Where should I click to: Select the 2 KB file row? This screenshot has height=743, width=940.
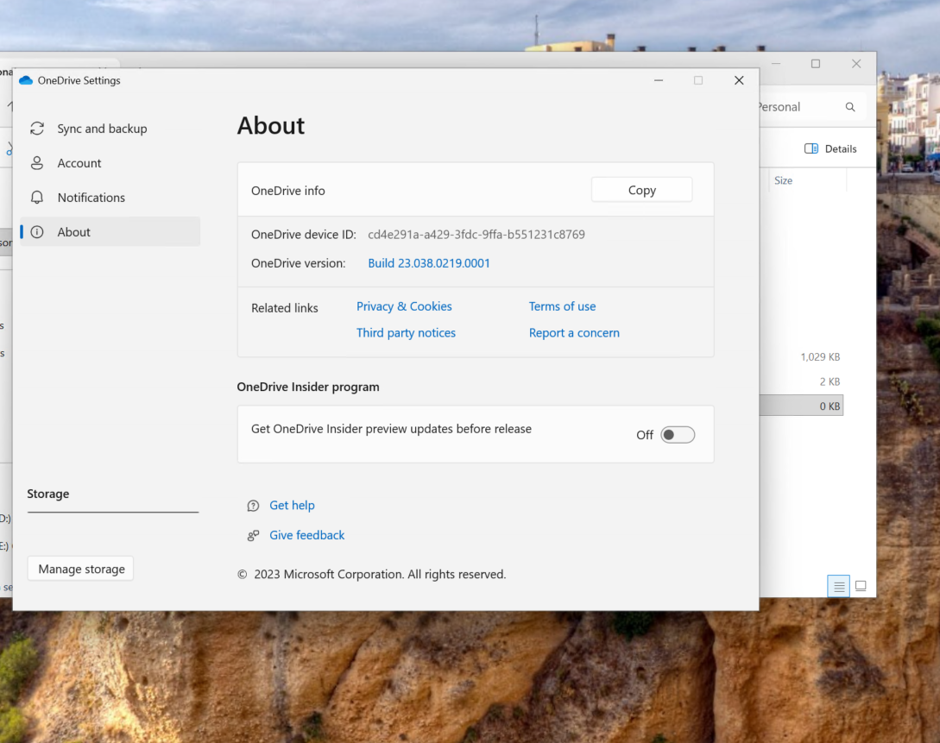point(801,381)
